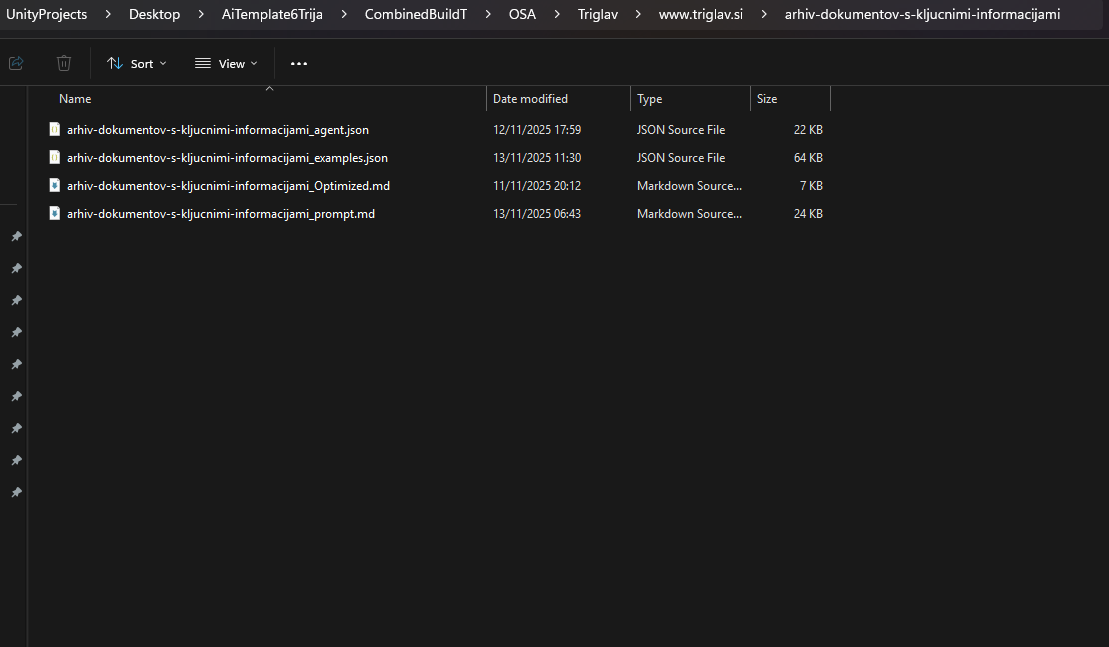
Task: Click the View layout lines icon
Action: [x=200, y=62]
